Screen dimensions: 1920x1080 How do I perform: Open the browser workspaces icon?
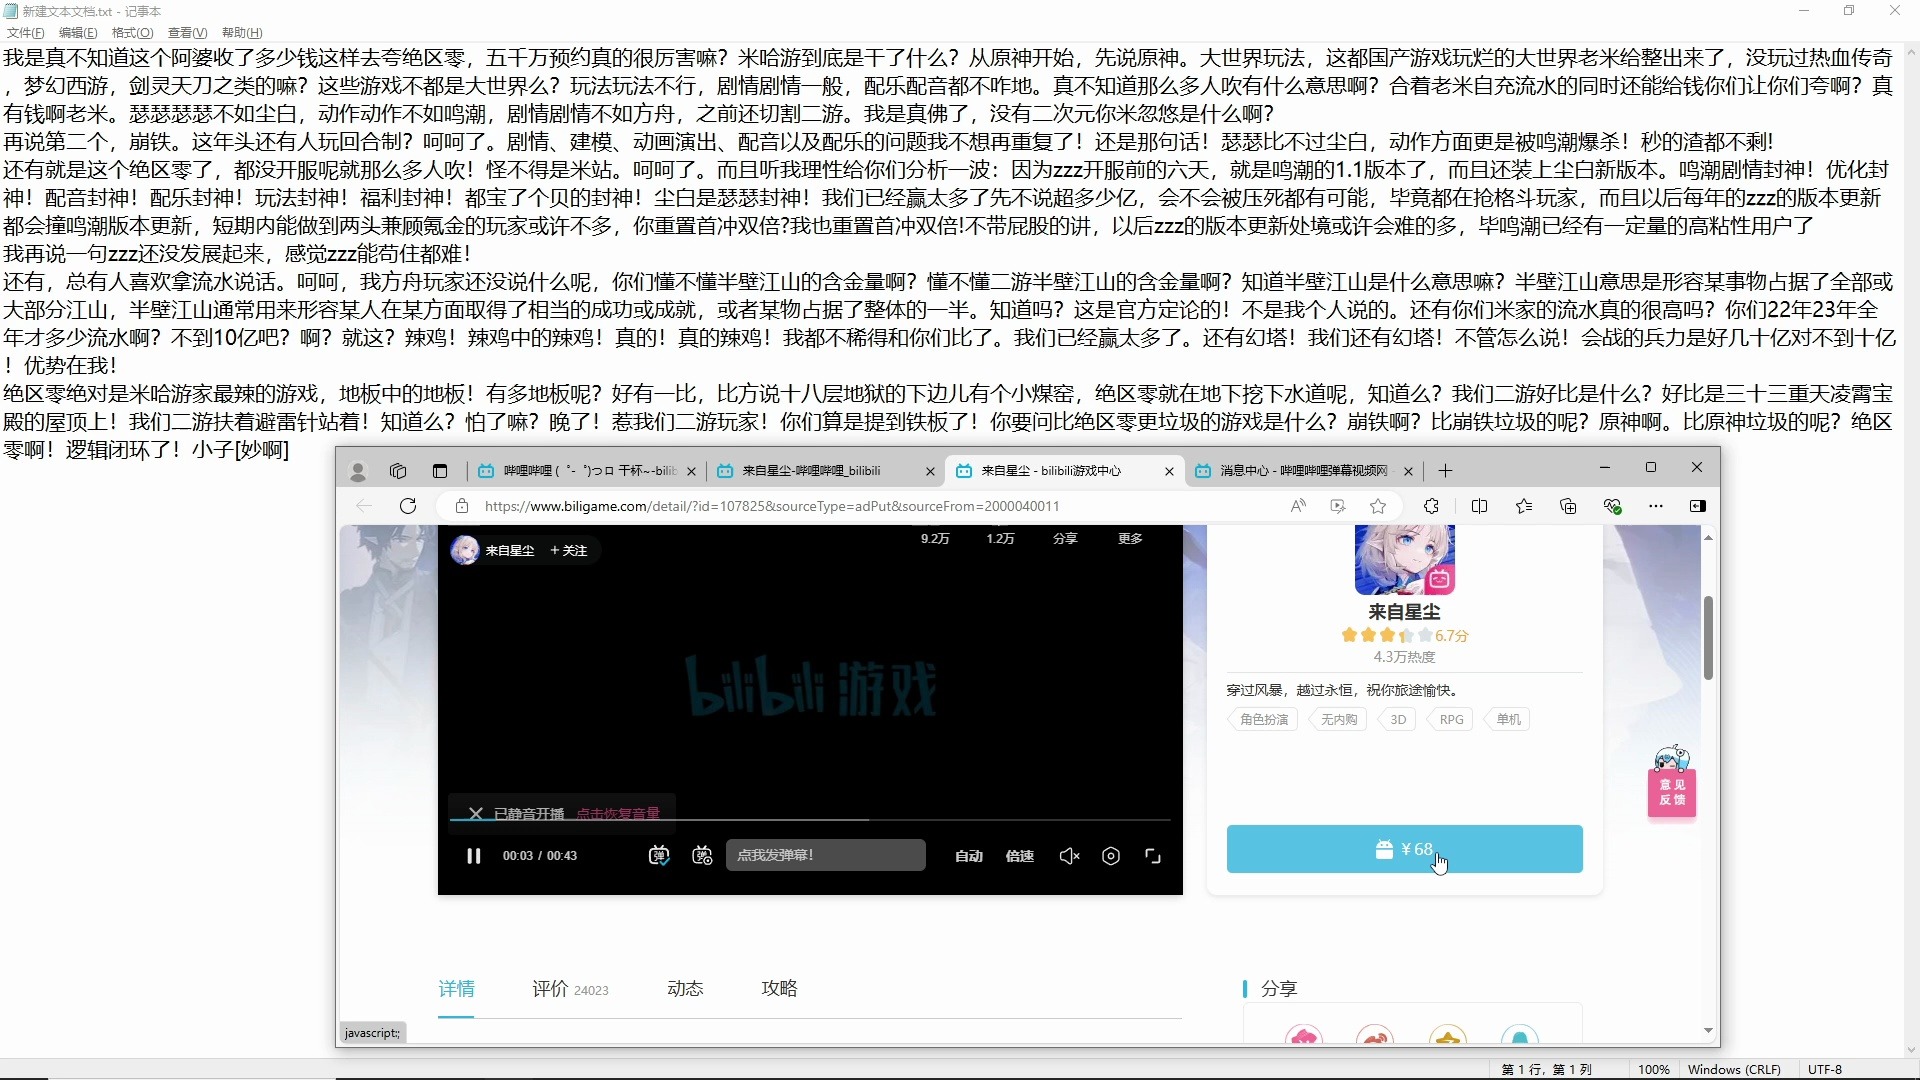(x=398, y=471)
